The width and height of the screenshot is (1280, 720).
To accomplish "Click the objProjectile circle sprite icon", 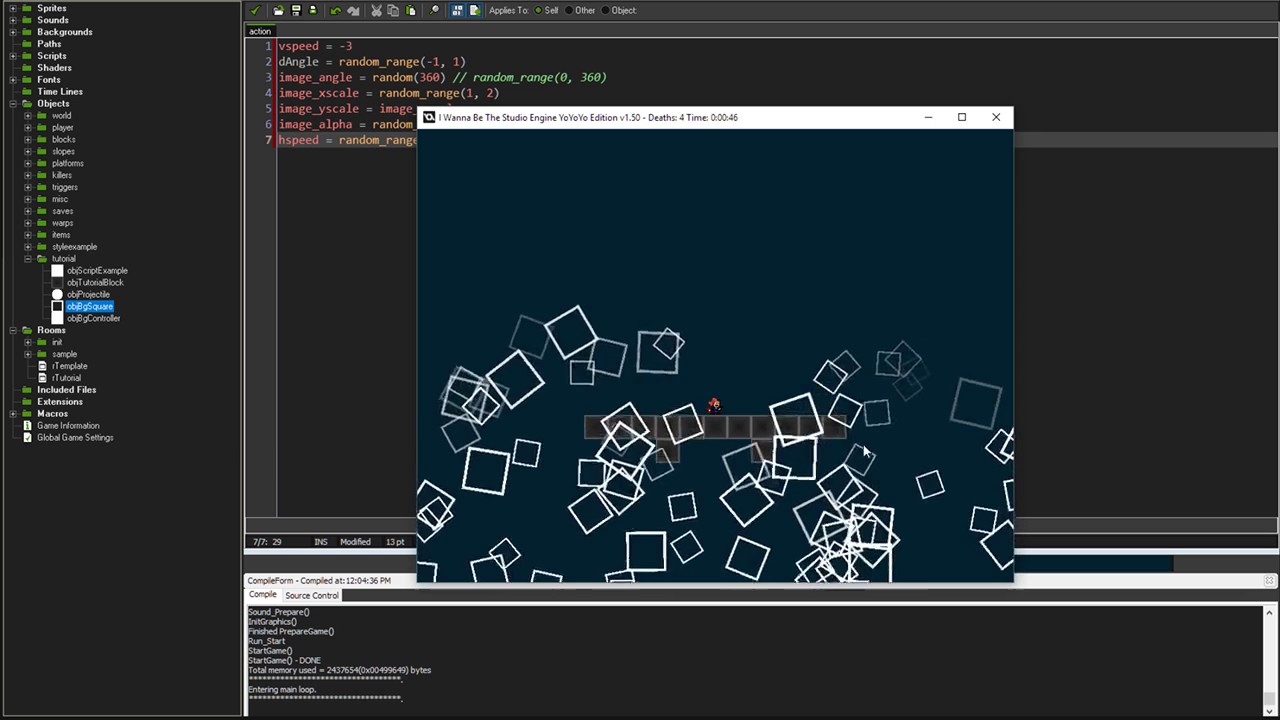I will coord(57,295).
